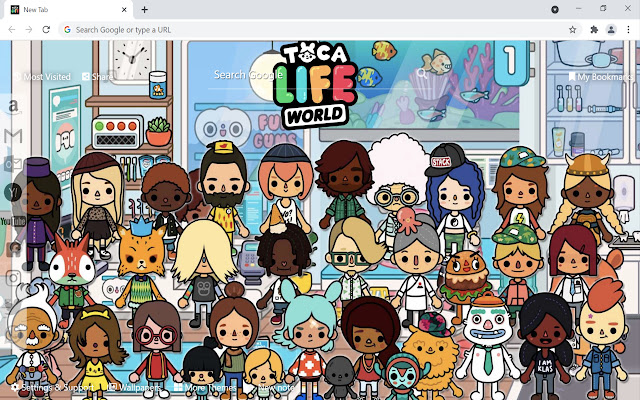Click the dark circular icon in the title bar
The height and width of the screenshot is (400, 640).
tap(555, 9)
